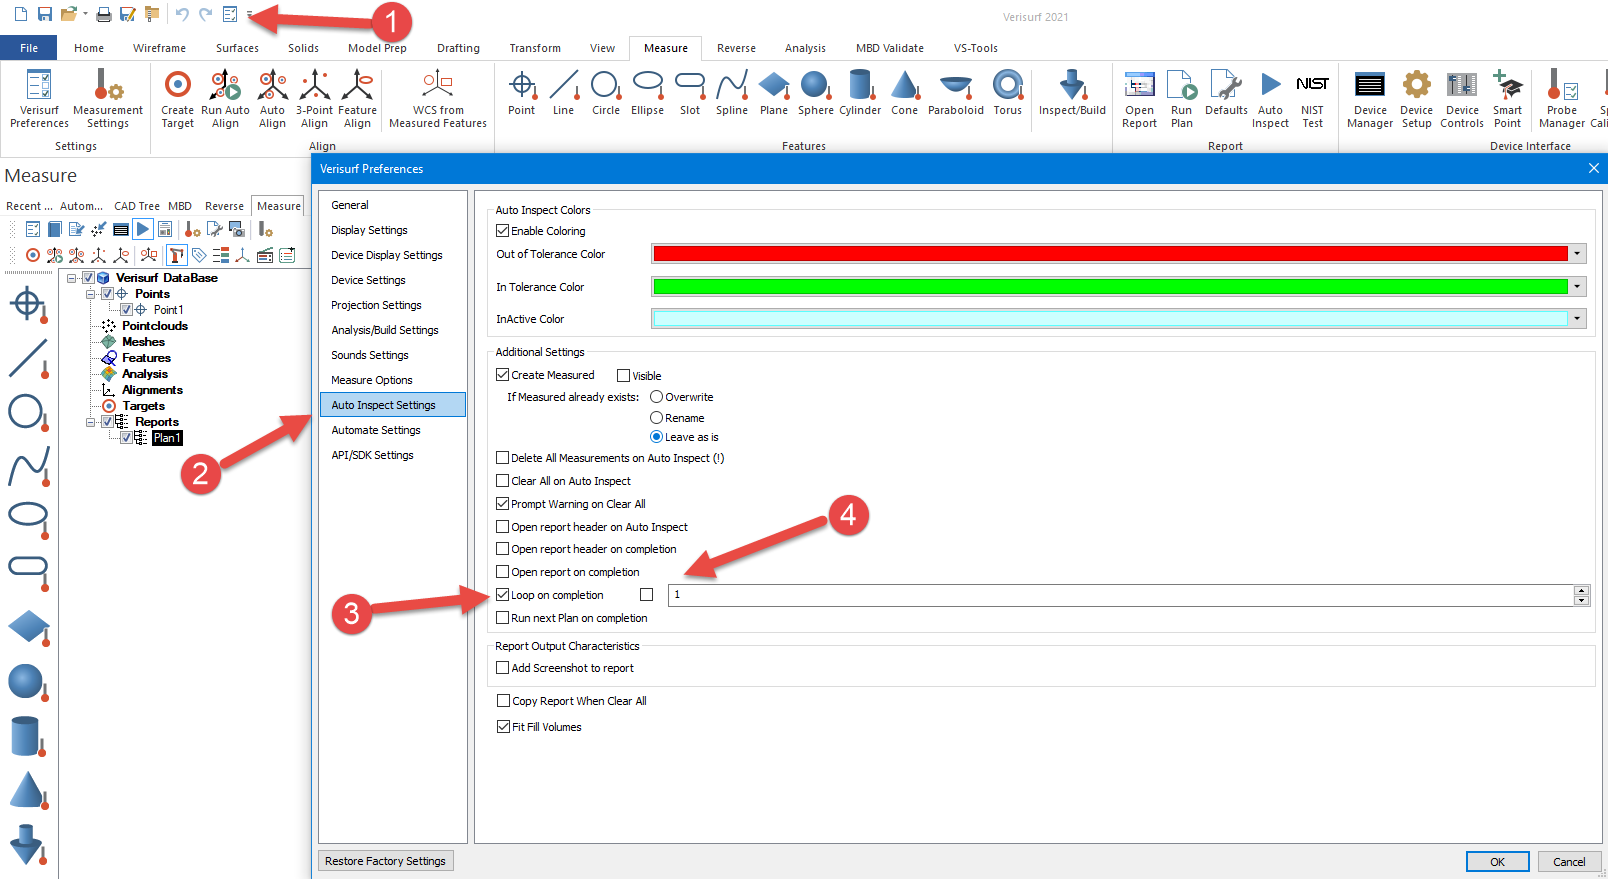Open Device Setup gear icon
Screen dimensions: 1608x879
(1417, 85)
